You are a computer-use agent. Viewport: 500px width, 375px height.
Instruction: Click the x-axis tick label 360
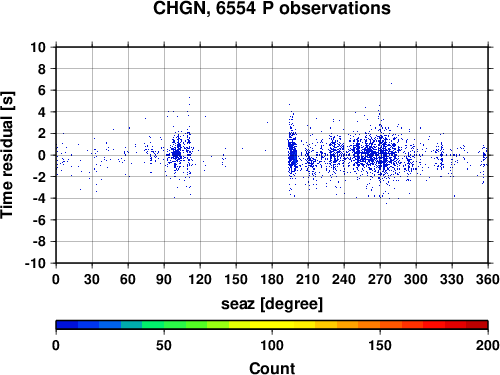488,279
